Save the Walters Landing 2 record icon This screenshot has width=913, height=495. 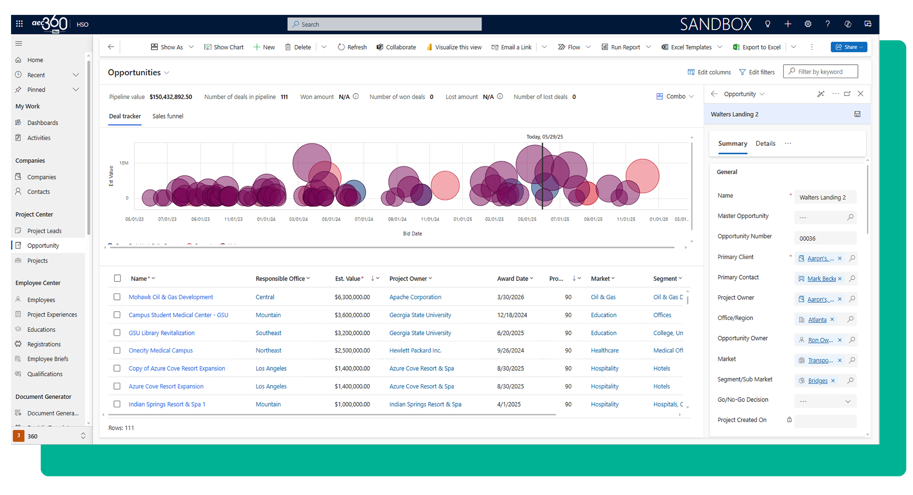(x=857, y=114)
